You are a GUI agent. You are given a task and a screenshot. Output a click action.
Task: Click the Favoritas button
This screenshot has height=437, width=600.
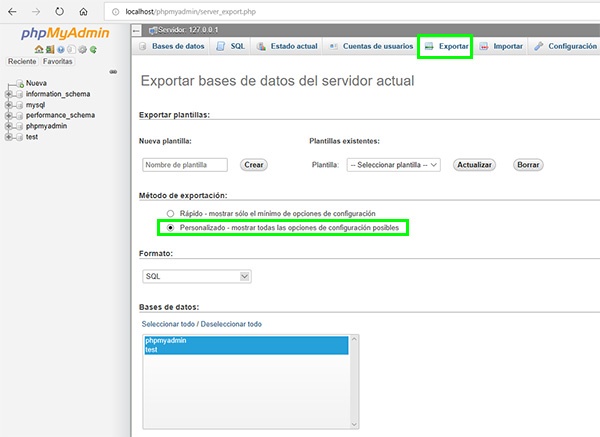click(57, 62)
